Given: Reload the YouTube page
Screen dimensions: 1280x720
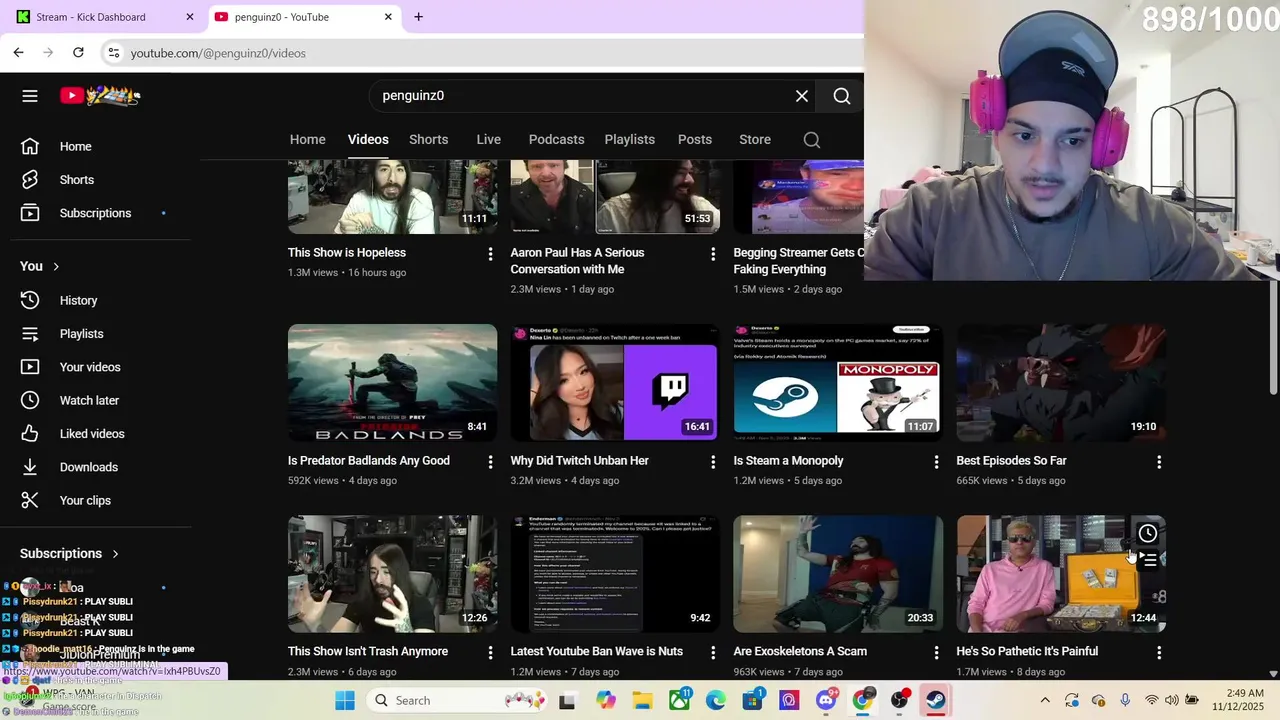Looking at the screenshot, I should pyautogui.click(x=78, y=52).
